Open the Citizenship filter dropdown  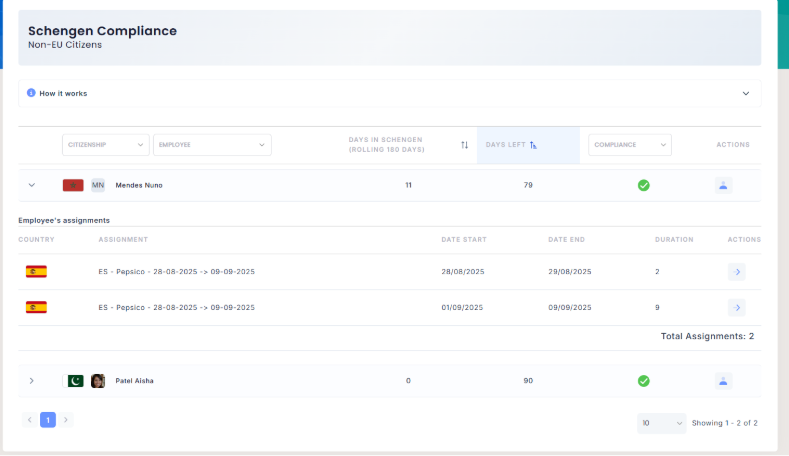coord(105,145)
